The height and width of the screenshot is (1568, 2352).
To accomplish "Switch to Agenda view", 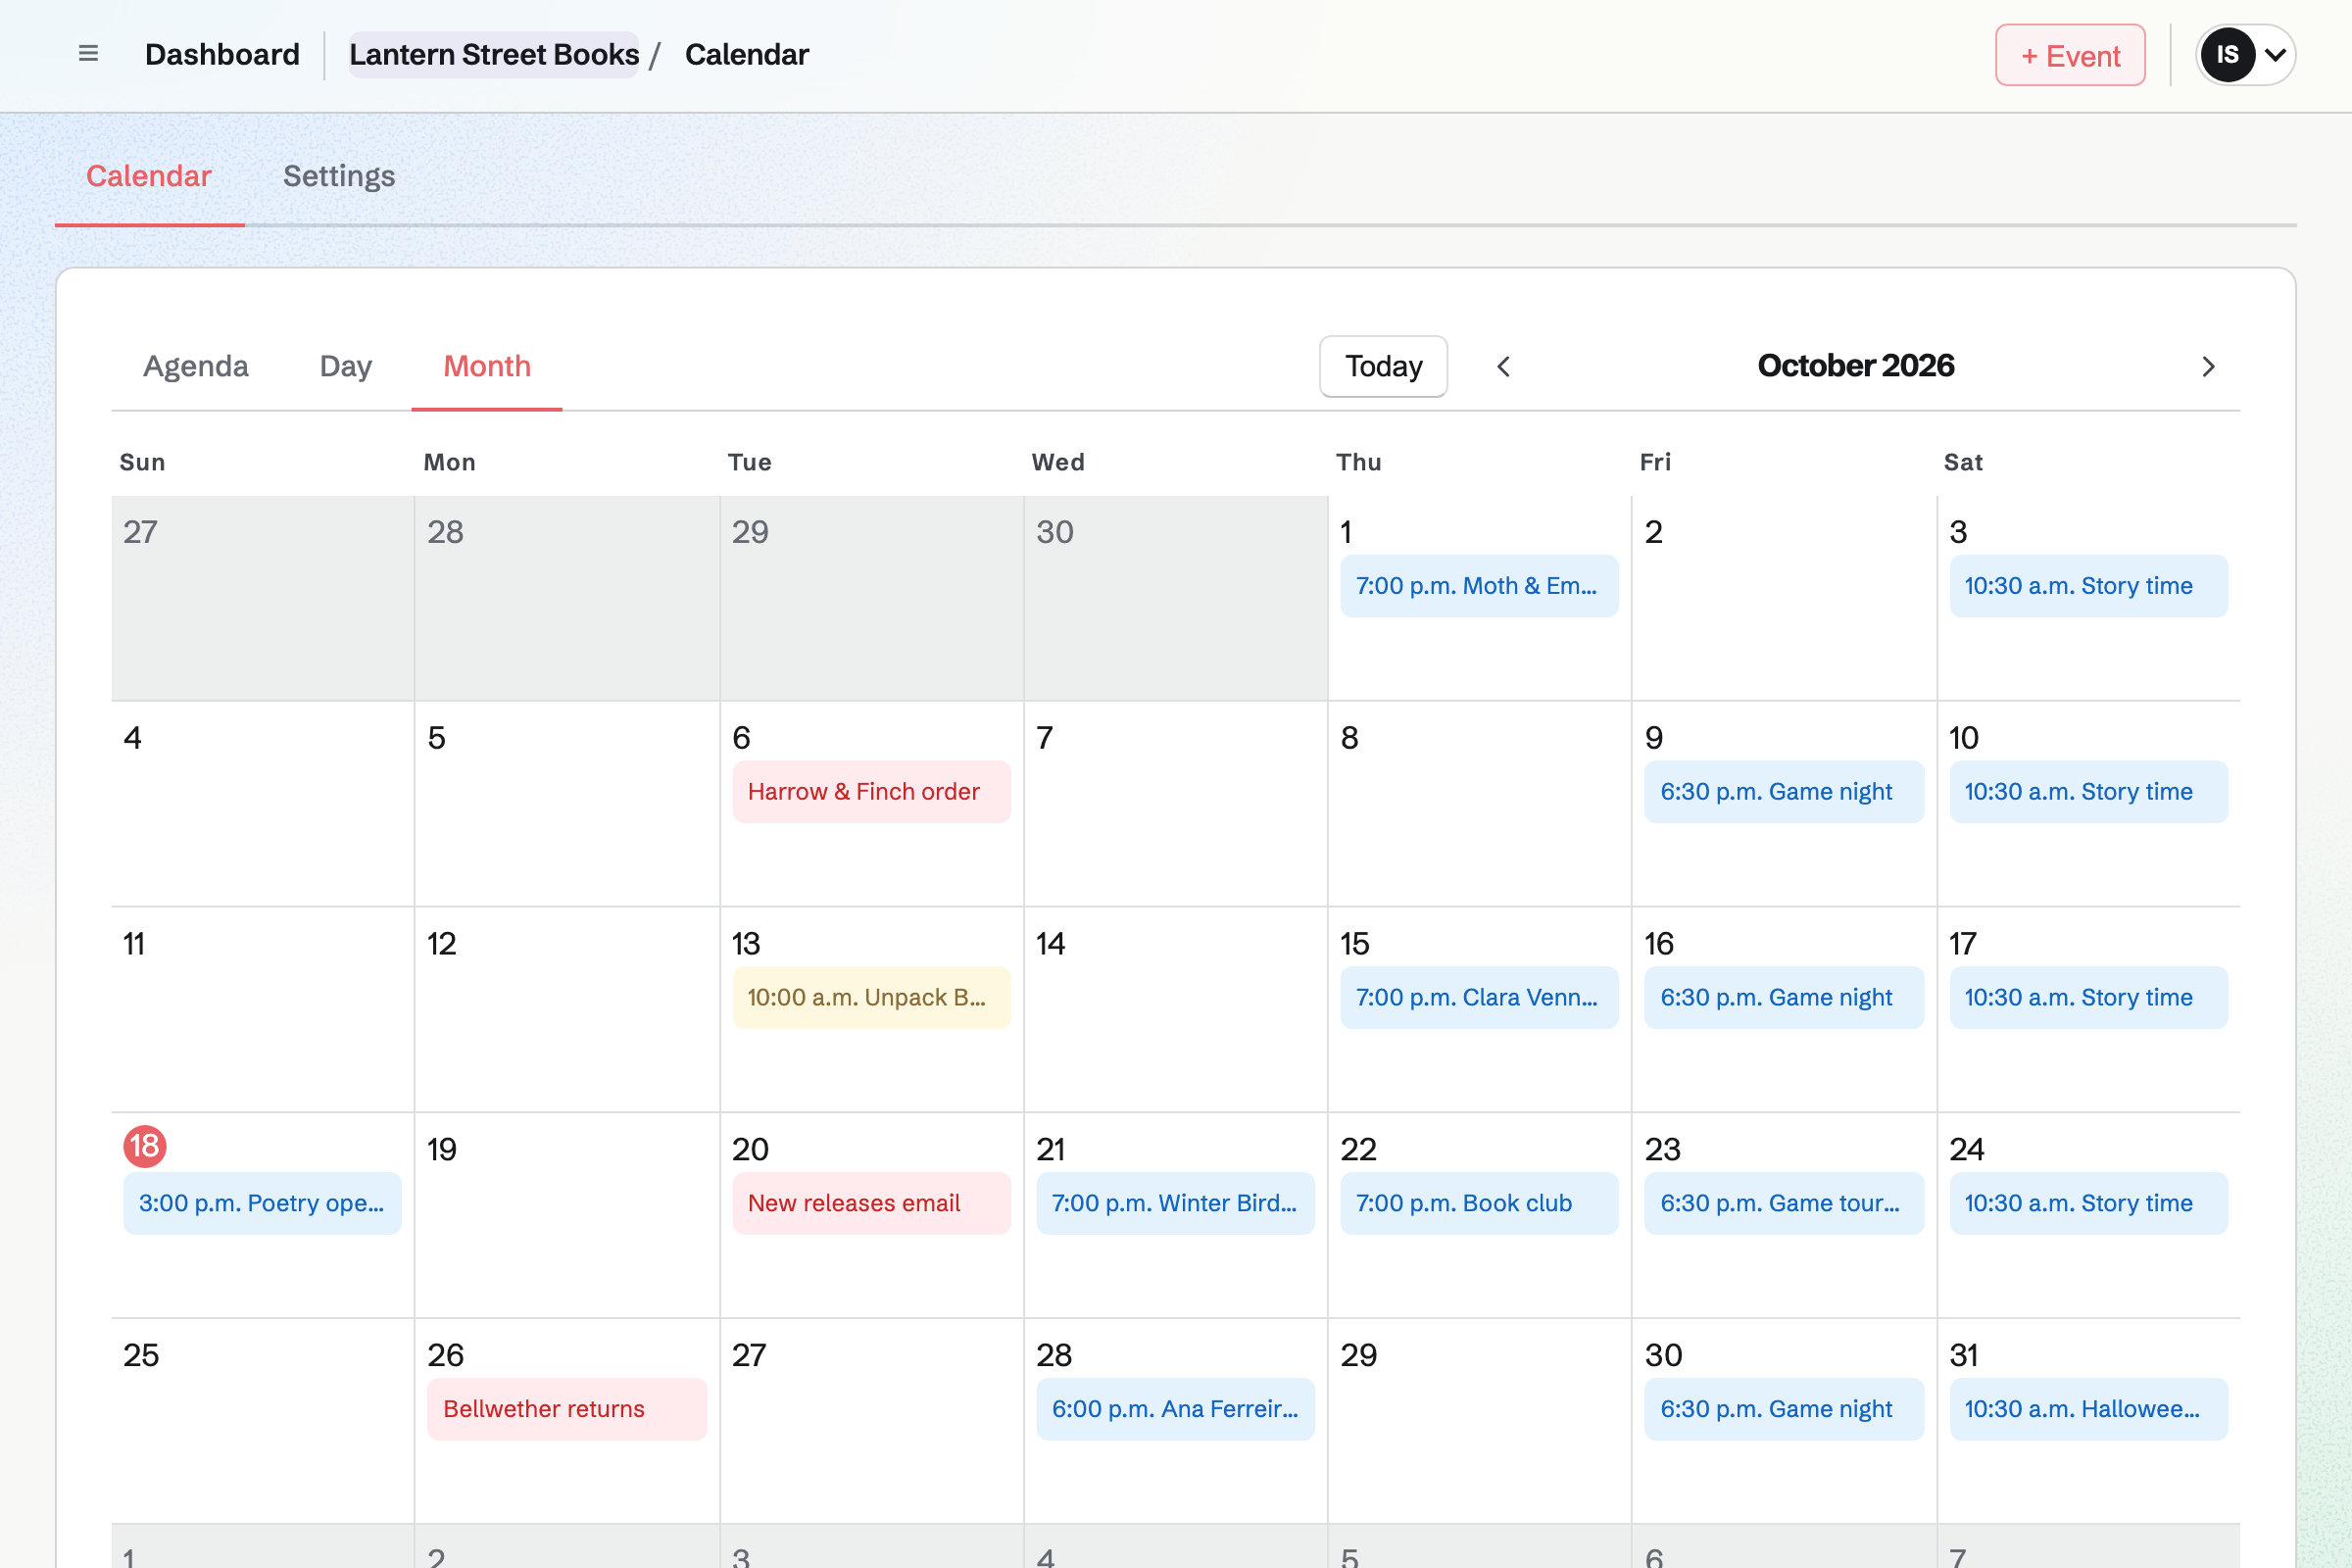I will pos(196,366).
